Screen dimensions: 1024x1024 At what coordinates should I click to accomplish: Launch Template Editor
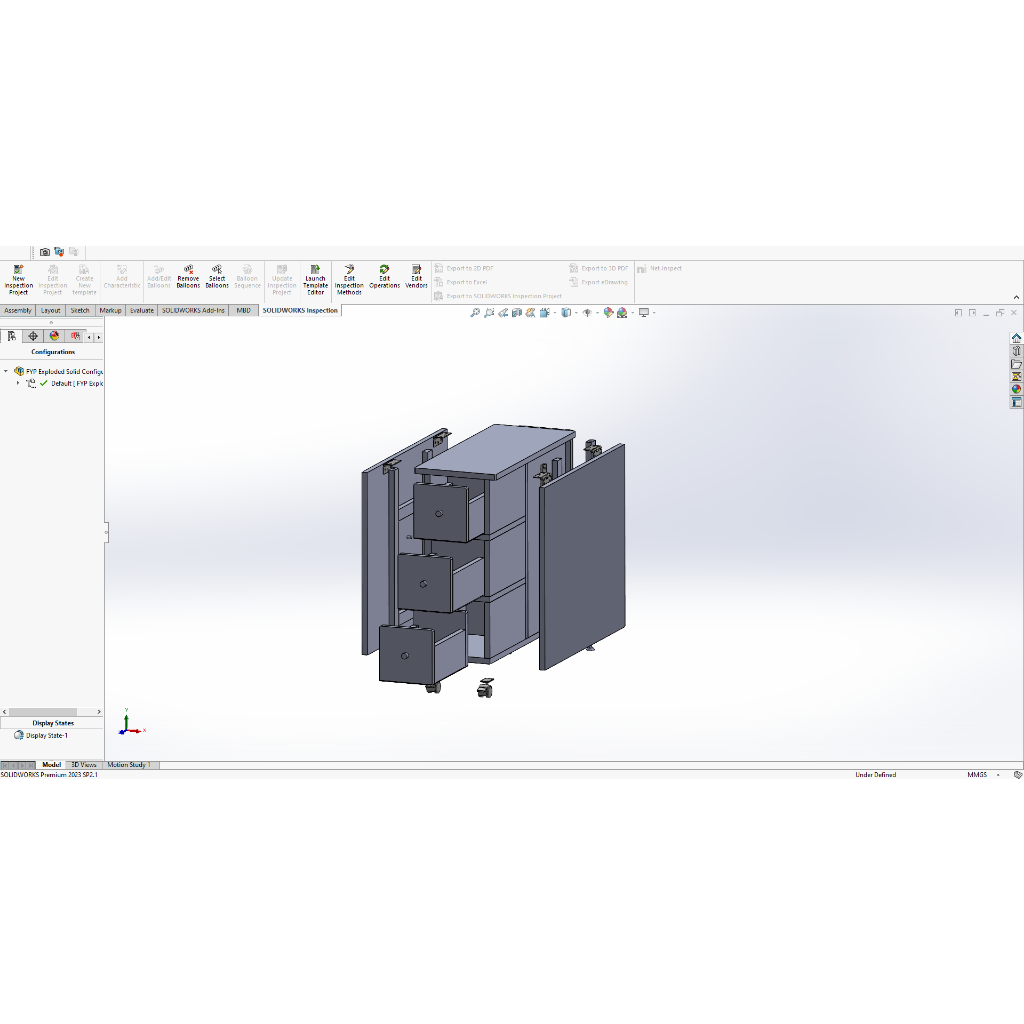pos(315,280)
